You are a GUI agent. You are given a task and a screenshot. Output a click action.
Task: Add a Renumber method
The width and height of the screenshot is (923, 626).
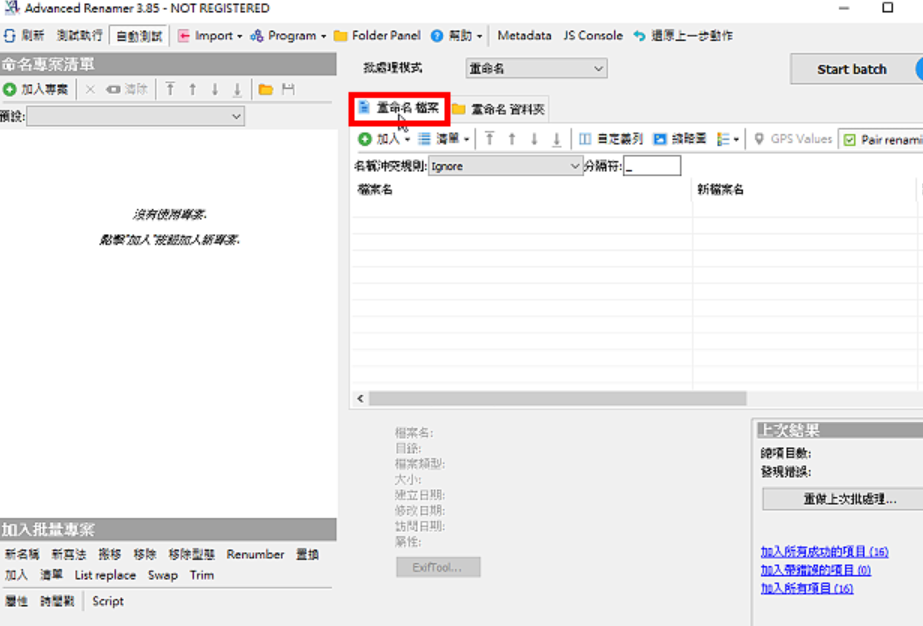(x=255, y=555)
